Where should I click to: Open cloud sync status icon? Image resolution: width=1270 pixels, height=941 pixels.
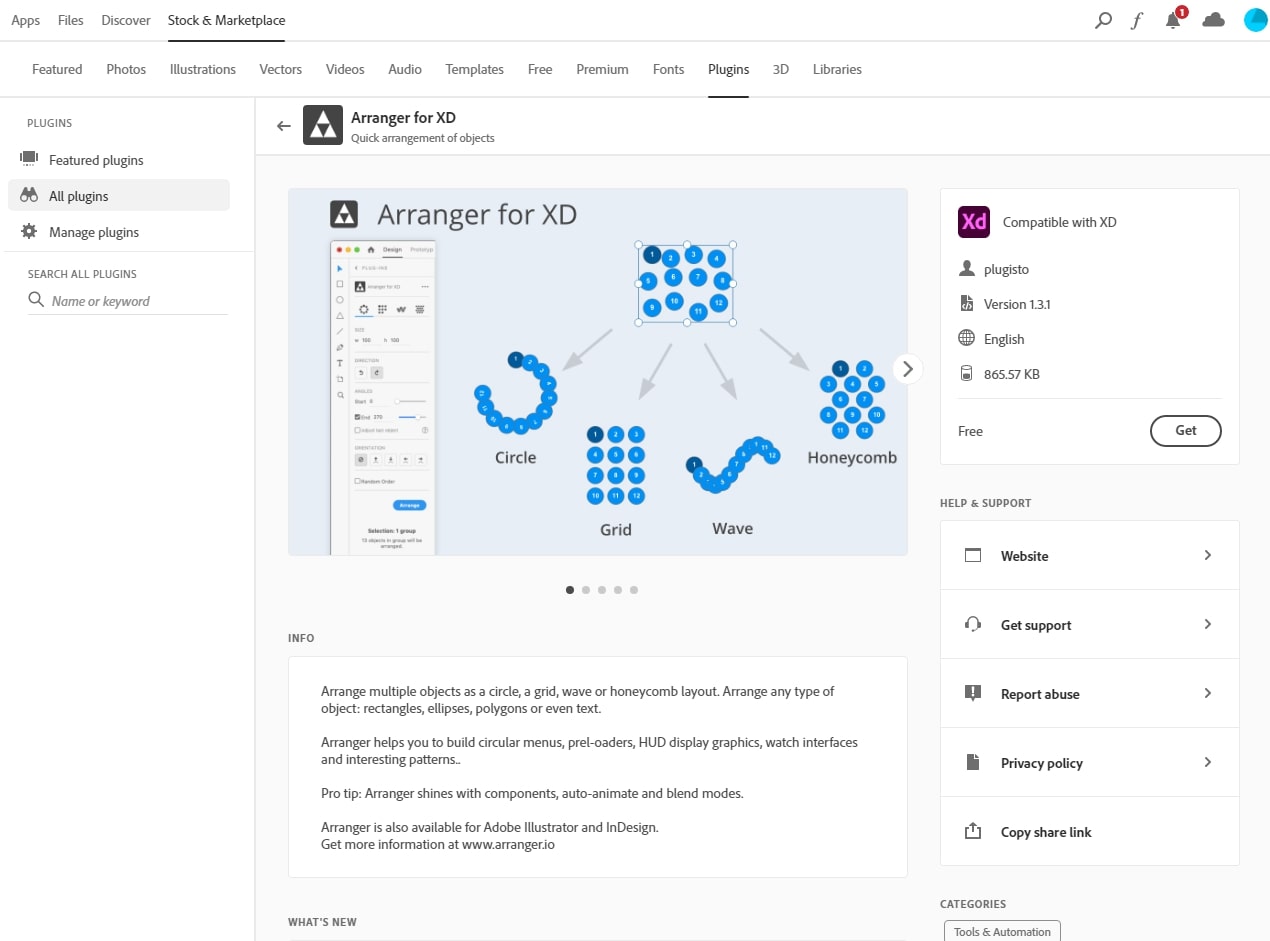(x=1214, y=20)
